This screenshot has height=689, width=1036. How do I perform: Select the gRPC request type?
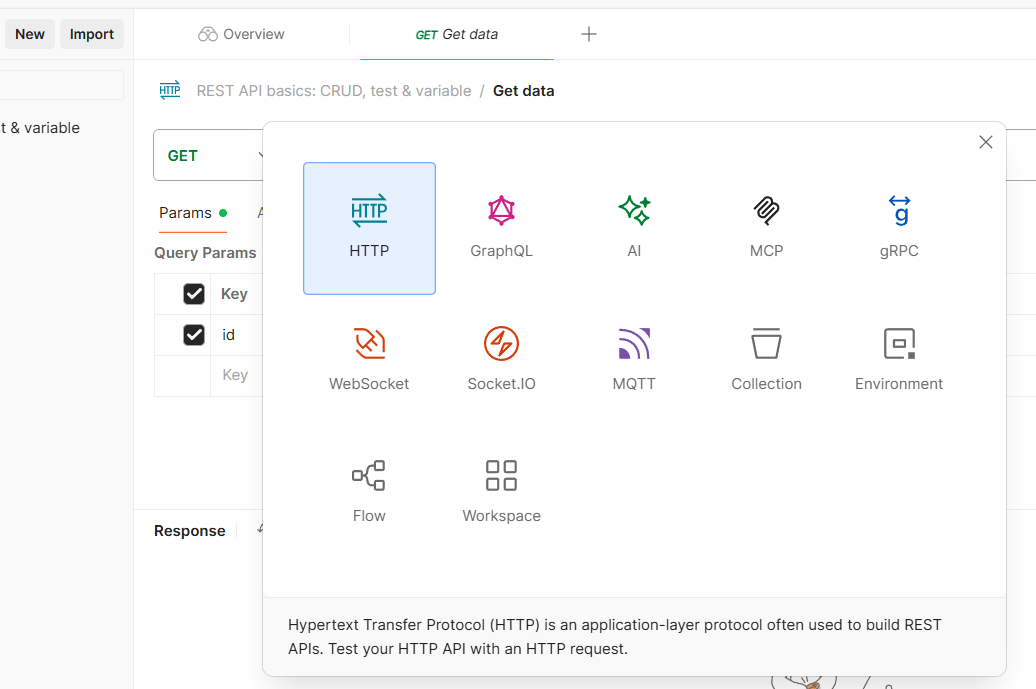898,225
